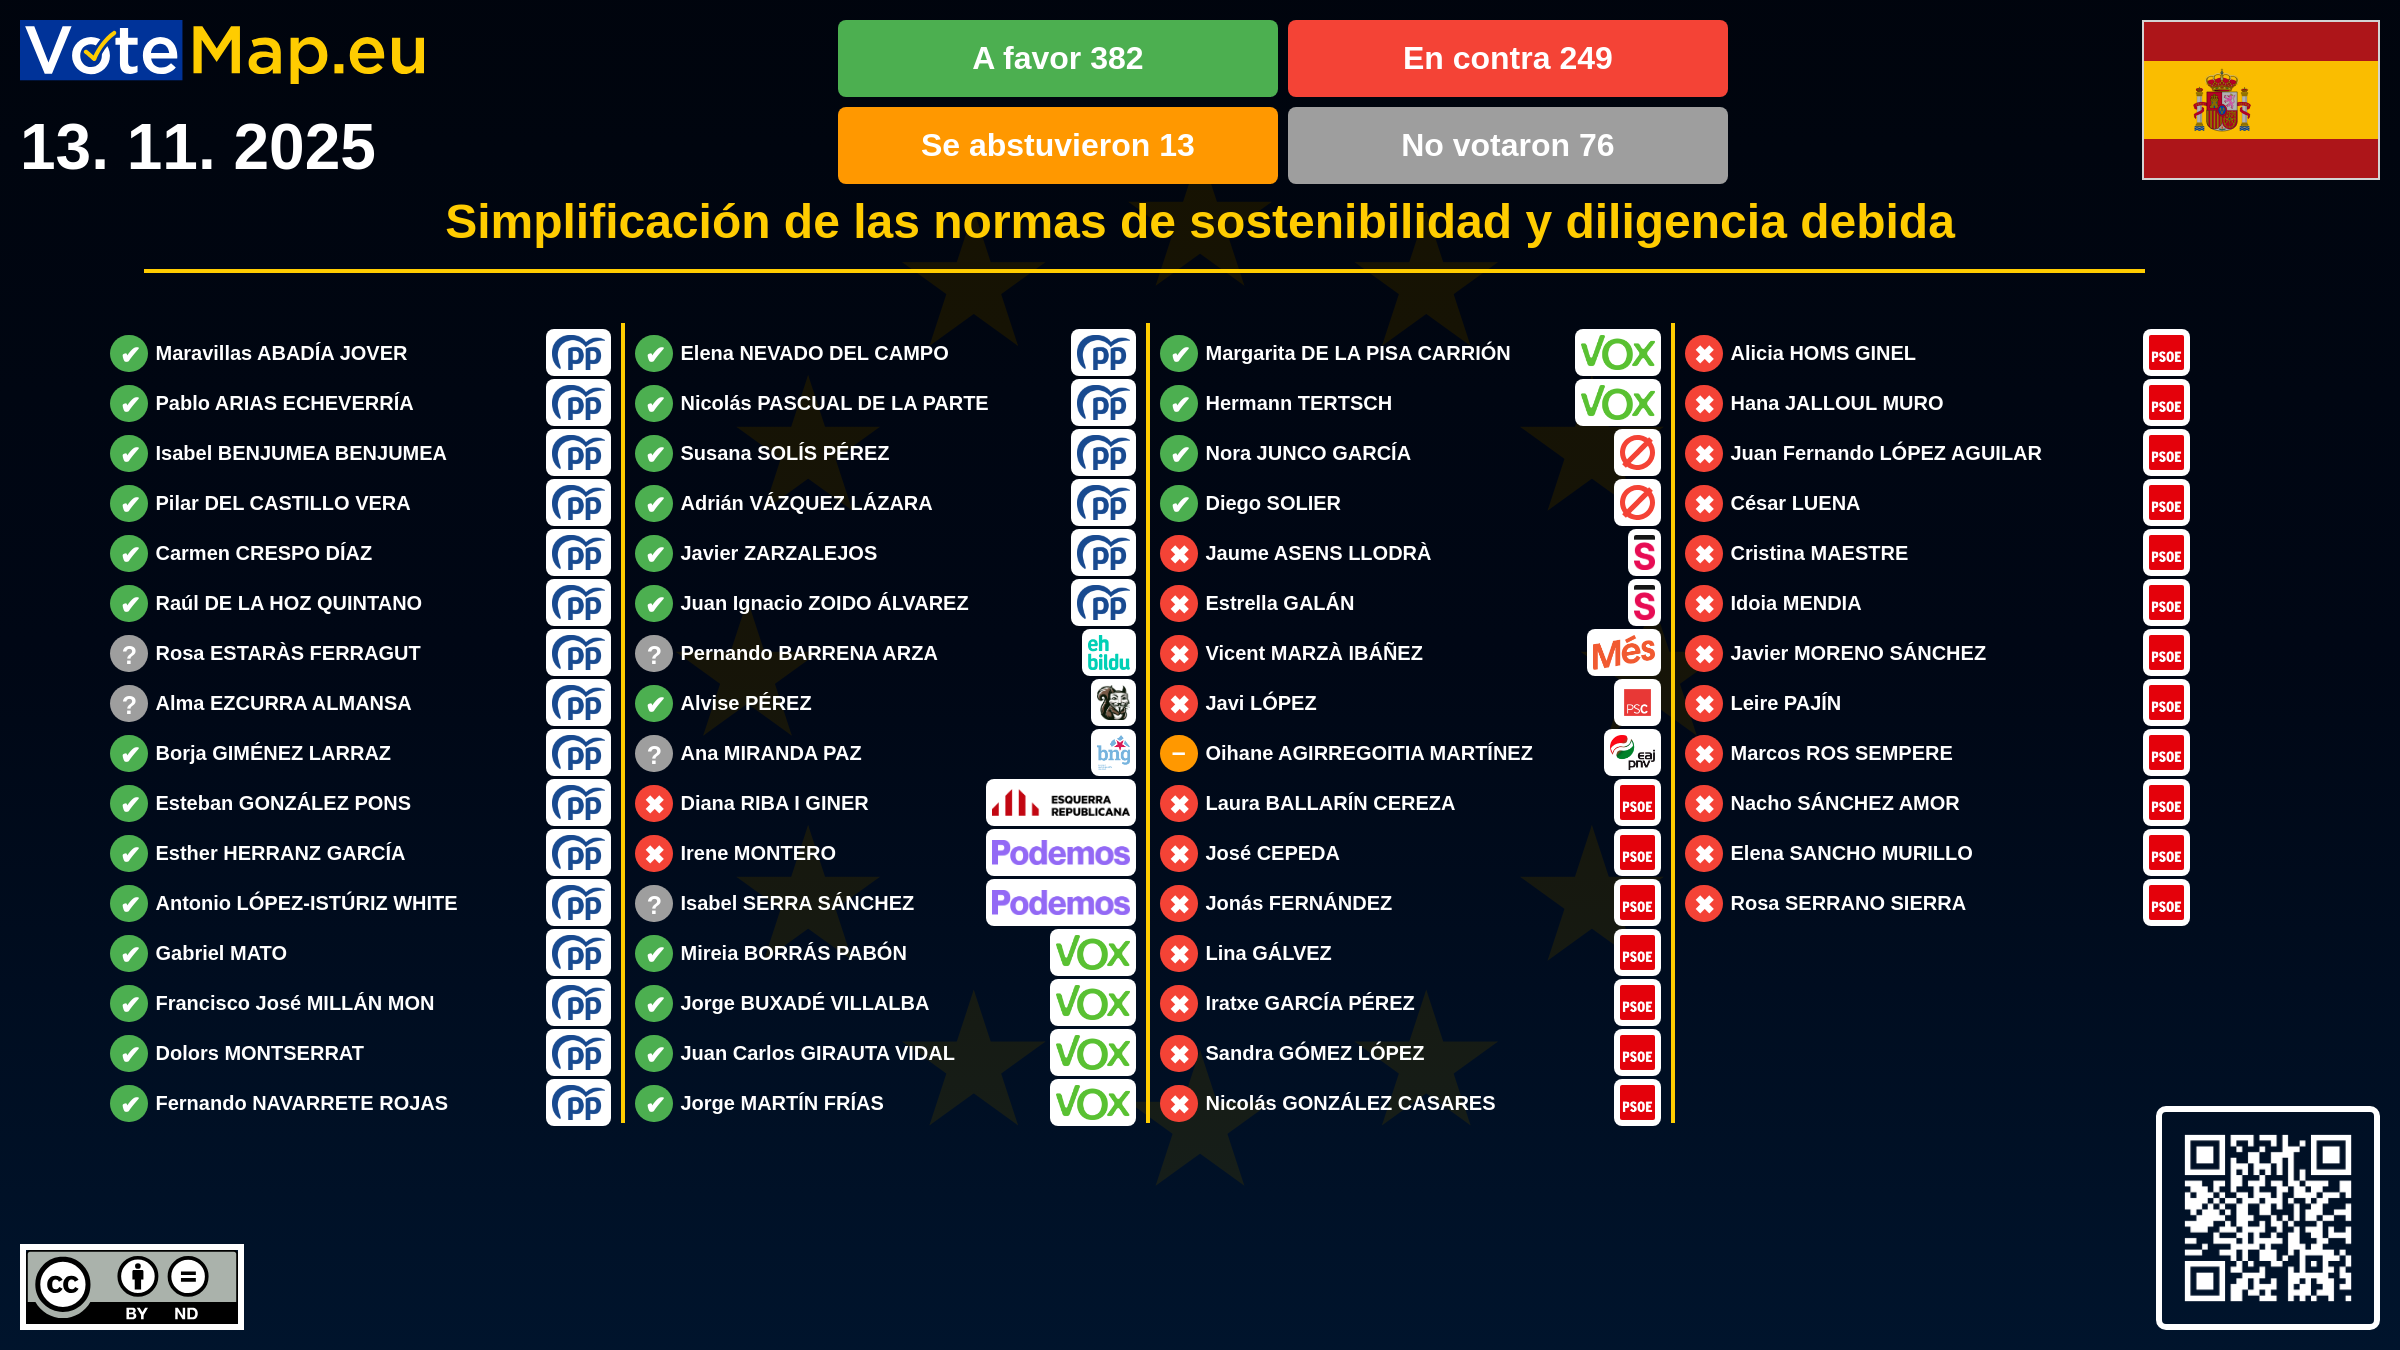
Task: Click the En contra 249 button
Action: point(1506,58)
